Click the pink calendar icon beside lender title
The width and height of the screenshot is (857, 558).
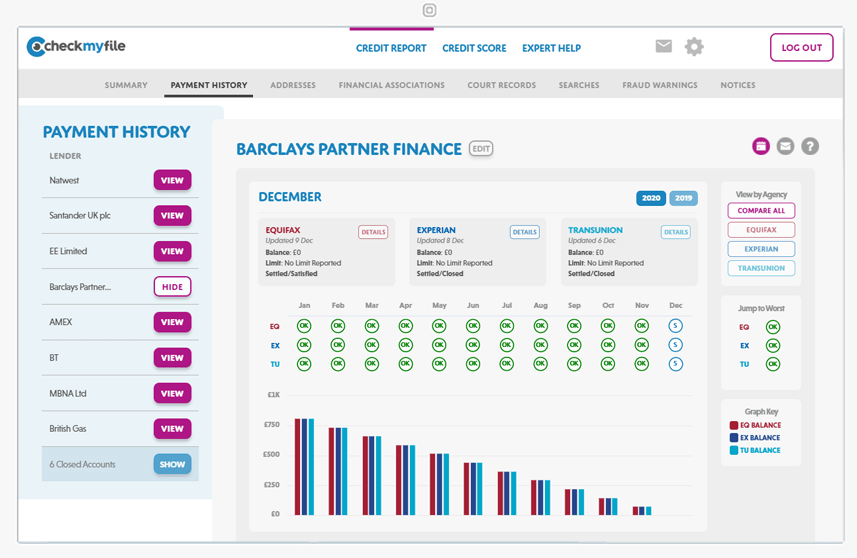coord(761,146)
